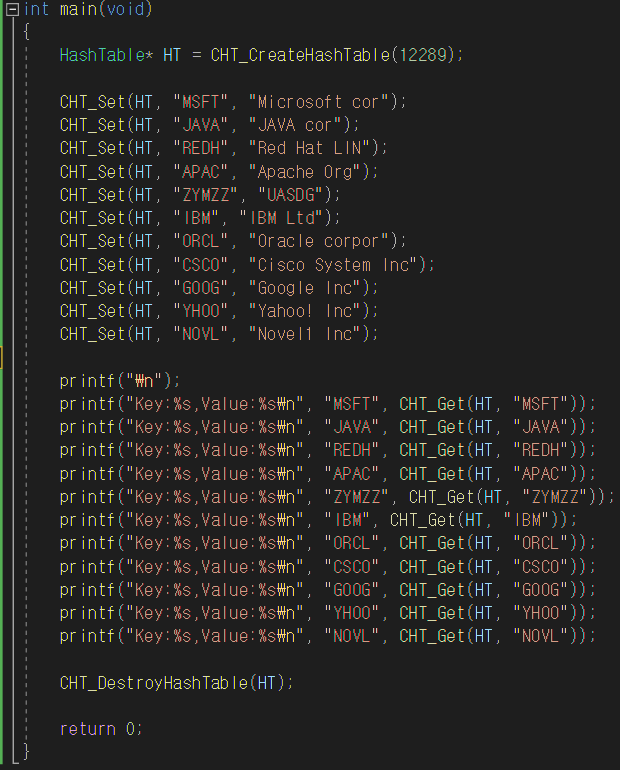620x770 pixels.
Task: Click the "Google Inc" string literal
Action: click(305, 288)
